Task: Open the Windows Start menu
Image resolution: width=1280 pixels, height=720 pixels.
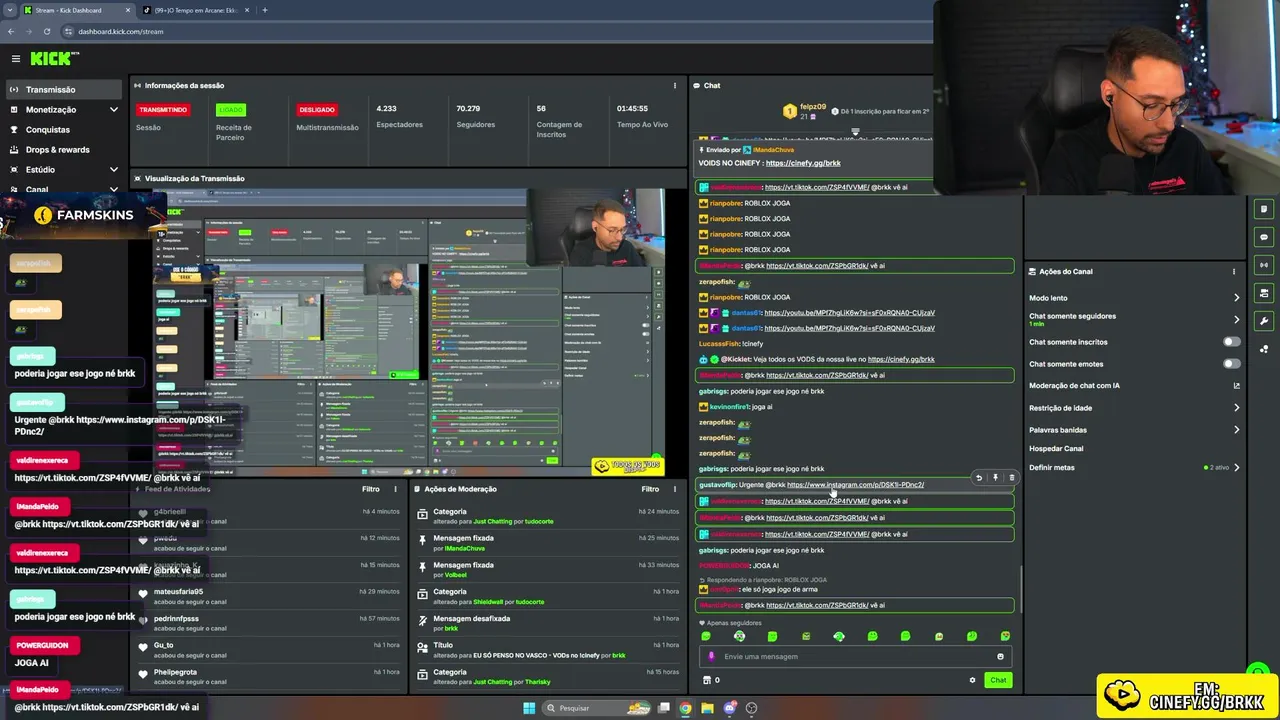Action: (529, 708)
